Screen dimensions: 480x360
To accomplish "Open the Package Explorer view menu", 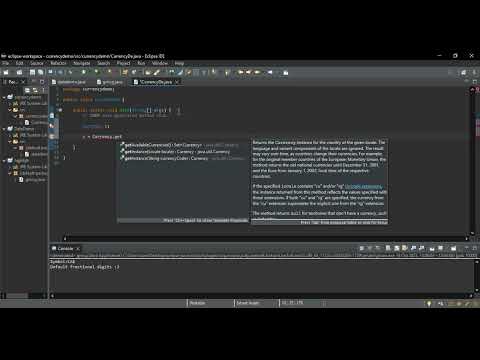I will coord(43,90).
